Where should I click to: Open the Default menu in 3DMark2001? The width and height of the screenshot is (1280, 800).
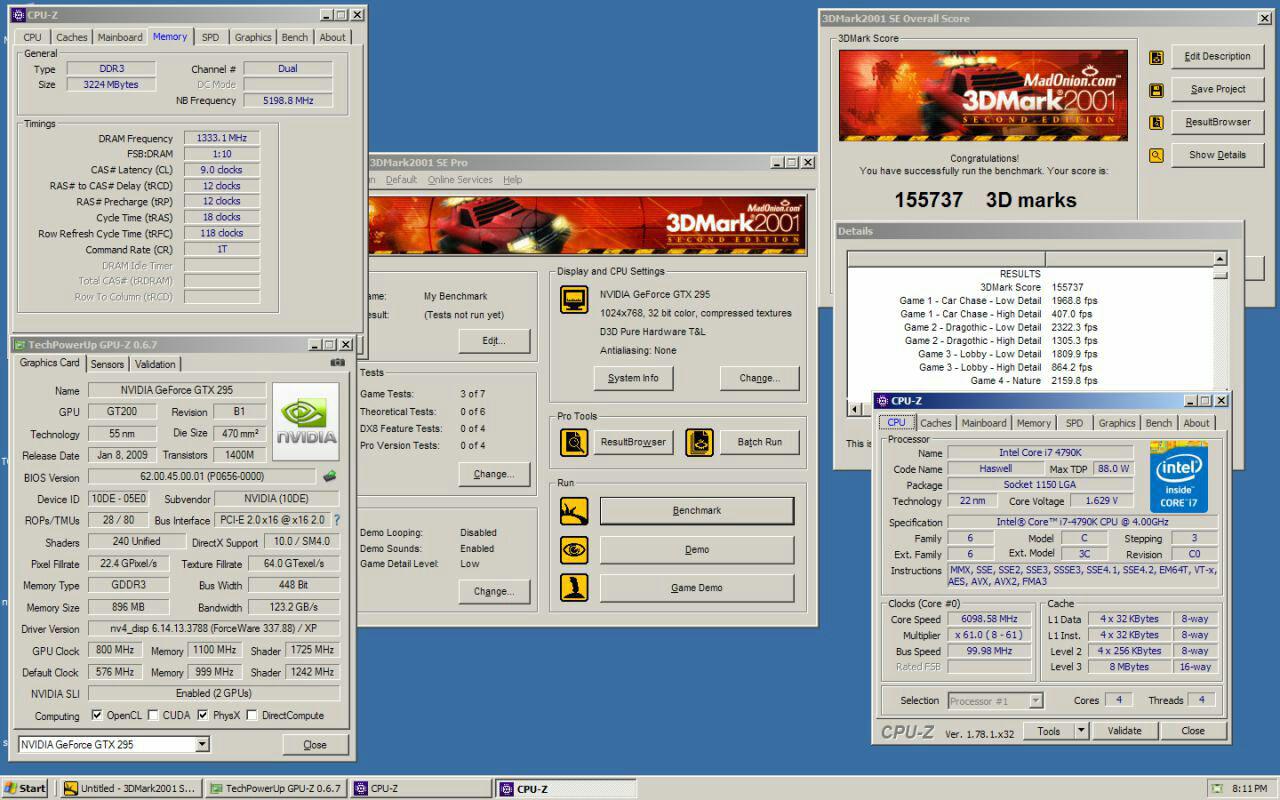pos(401,180)
